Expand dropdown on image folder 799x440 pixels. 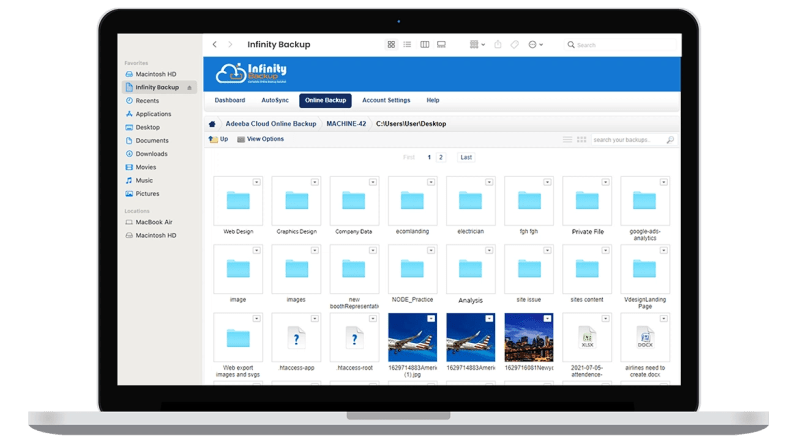click(x=256, y=250)
